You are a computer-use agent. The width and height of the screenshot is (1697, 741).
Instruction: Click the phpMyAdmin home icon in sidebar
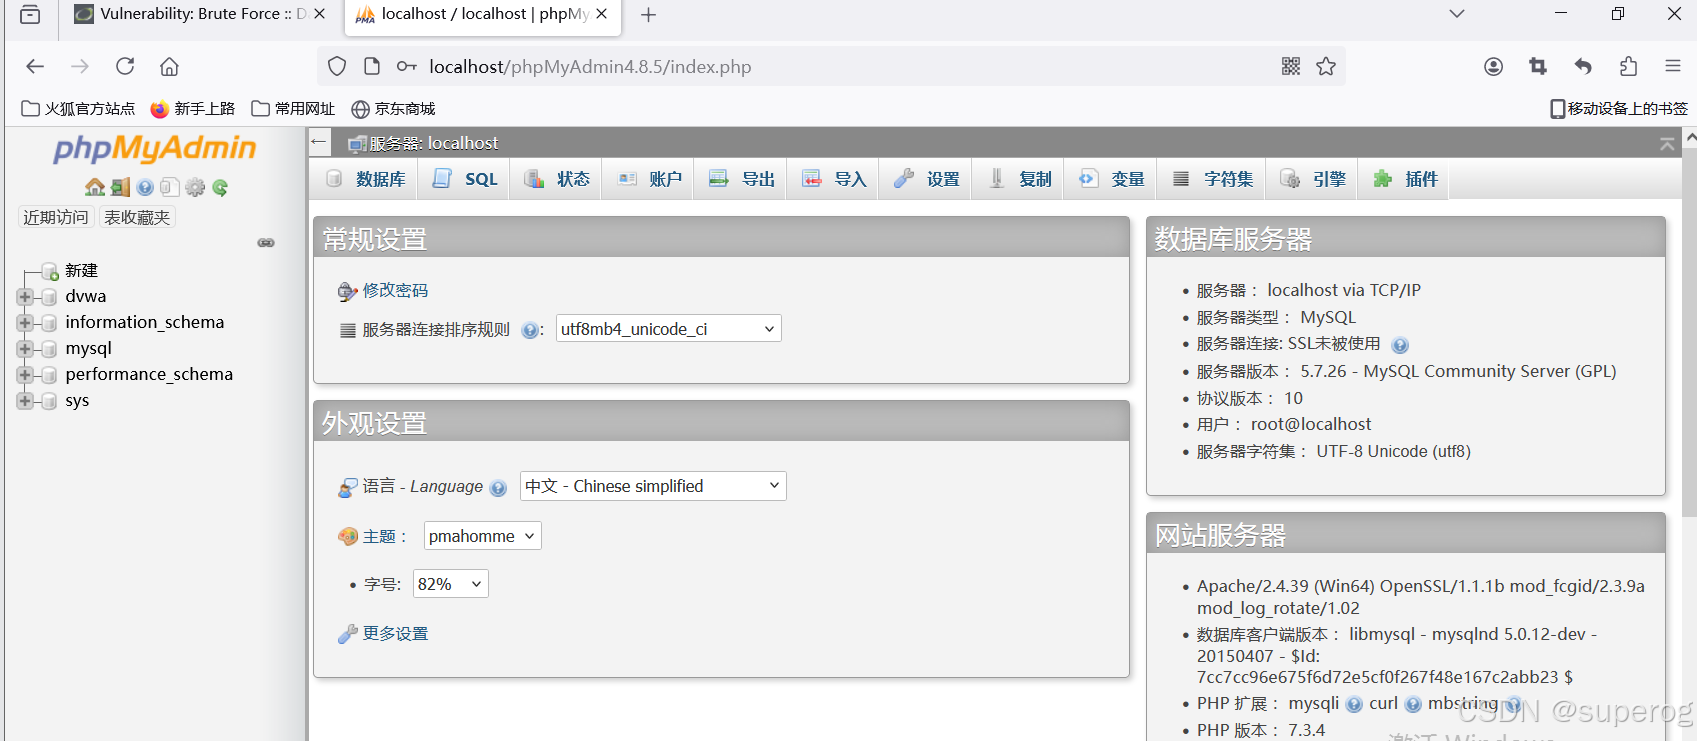click(95, 187)
